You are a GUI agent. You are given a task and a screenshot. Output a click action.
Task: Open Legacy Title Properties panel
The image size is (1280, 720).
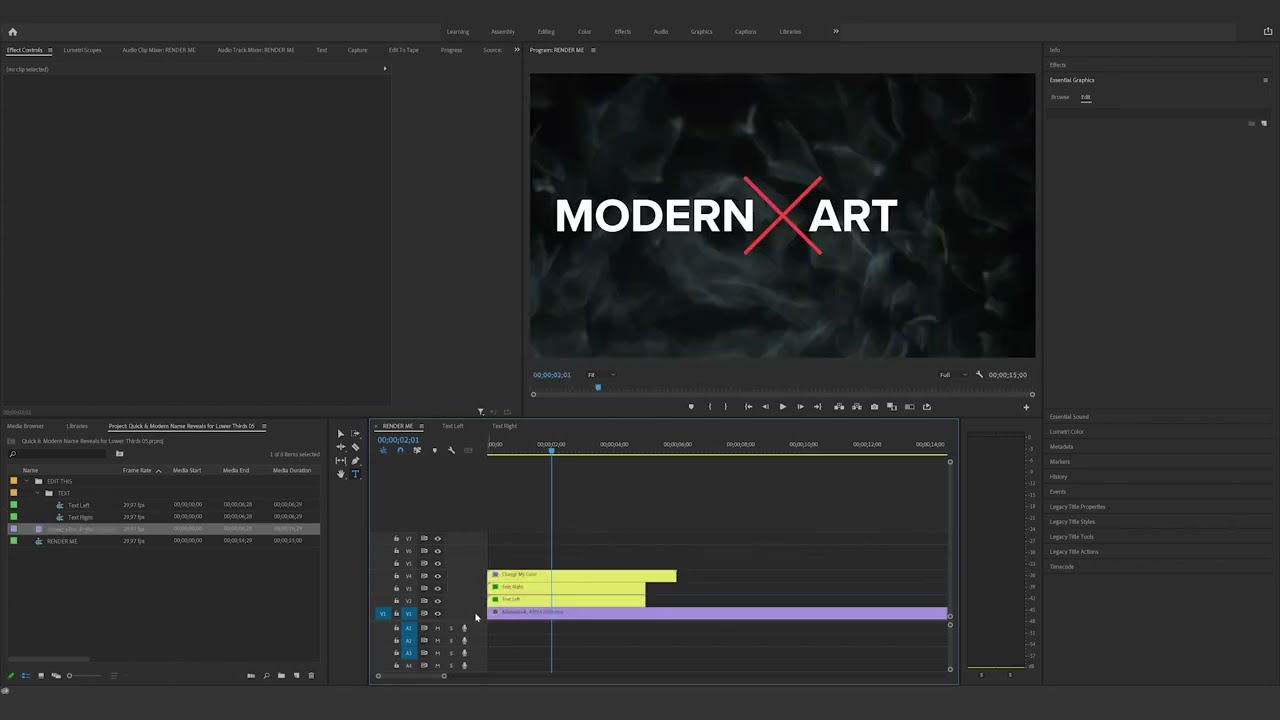(x=1077, y=507)
